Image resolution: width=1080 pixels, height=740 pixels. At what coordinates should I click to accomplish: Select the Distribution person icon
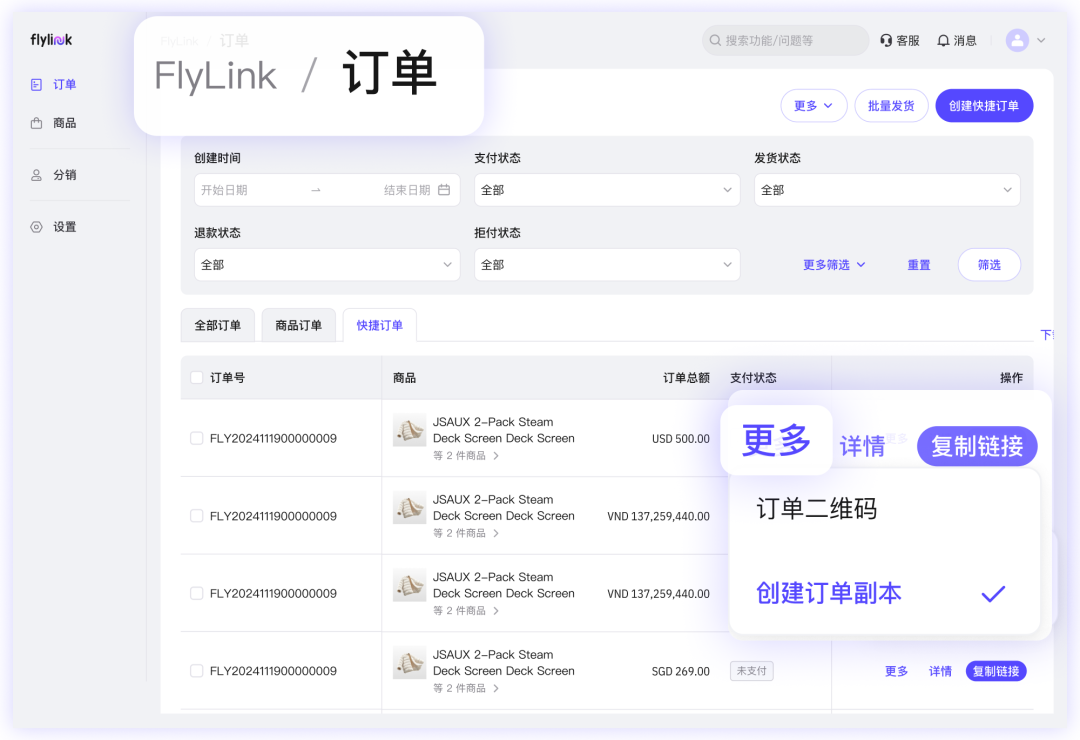(x=37, y=175)
